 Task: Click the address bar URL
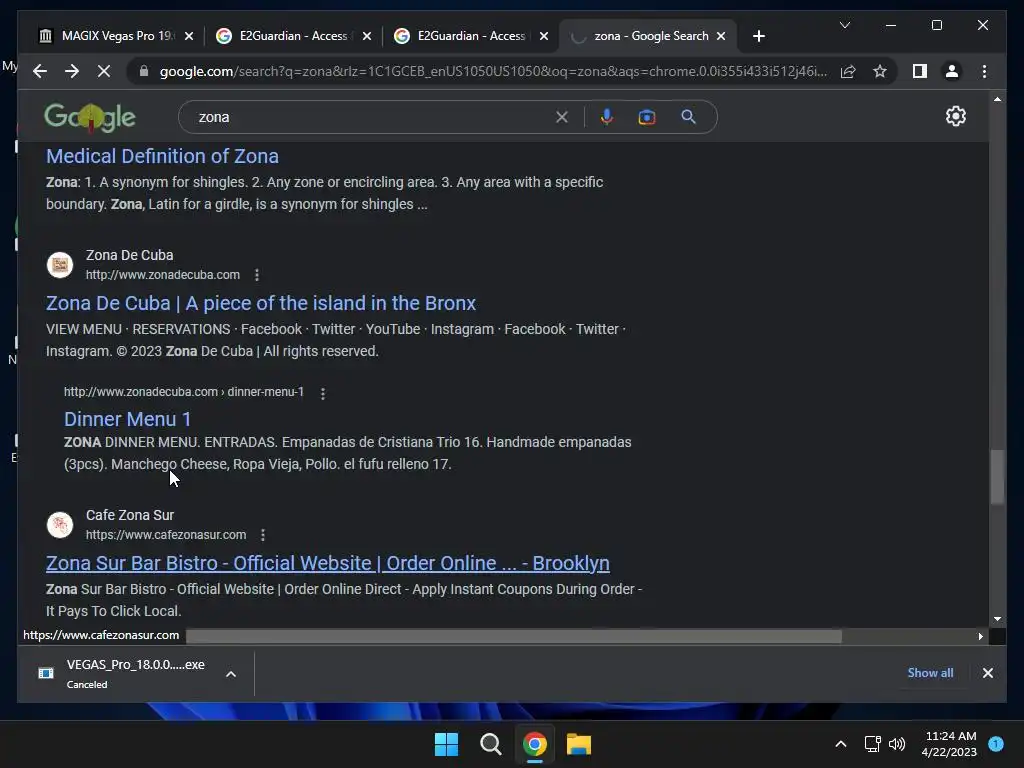(493, 71)
